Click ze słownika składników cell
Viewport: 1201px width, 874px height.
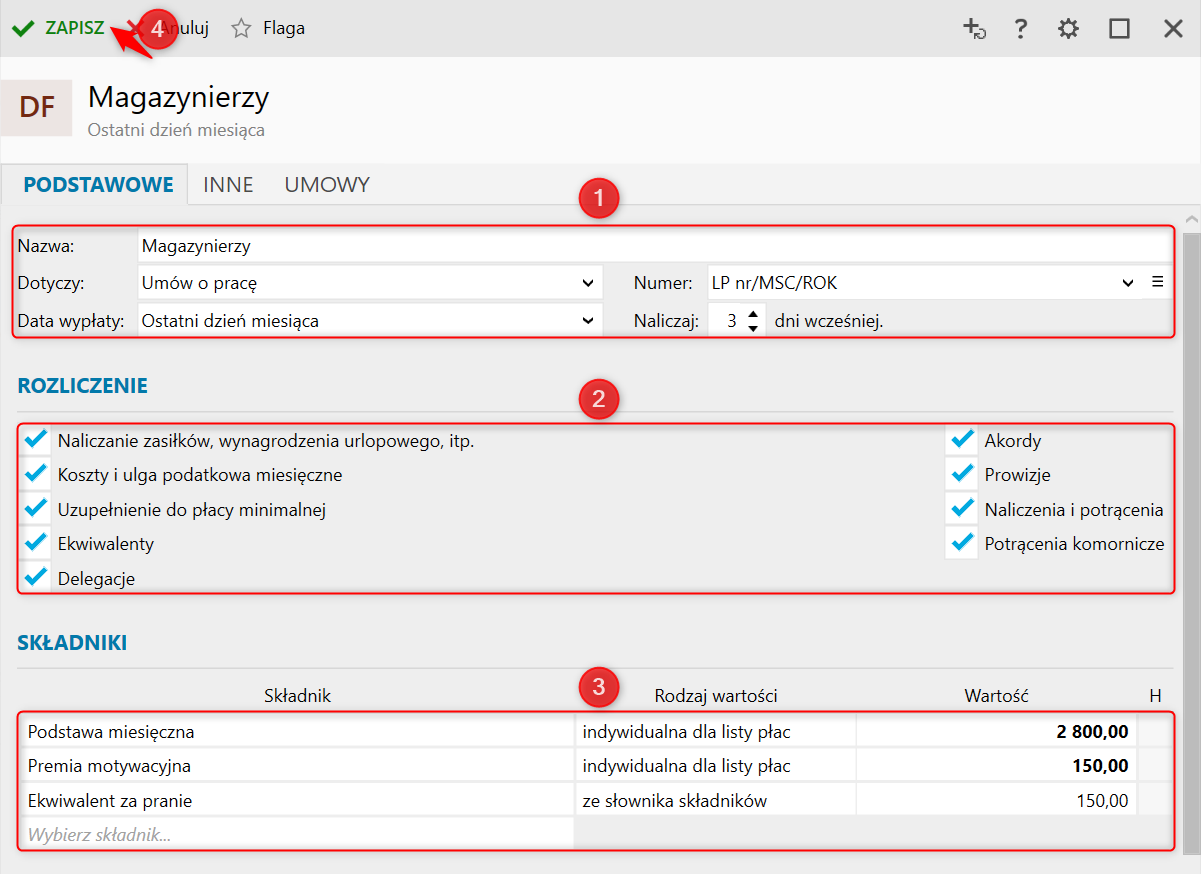tap(715, 800)
